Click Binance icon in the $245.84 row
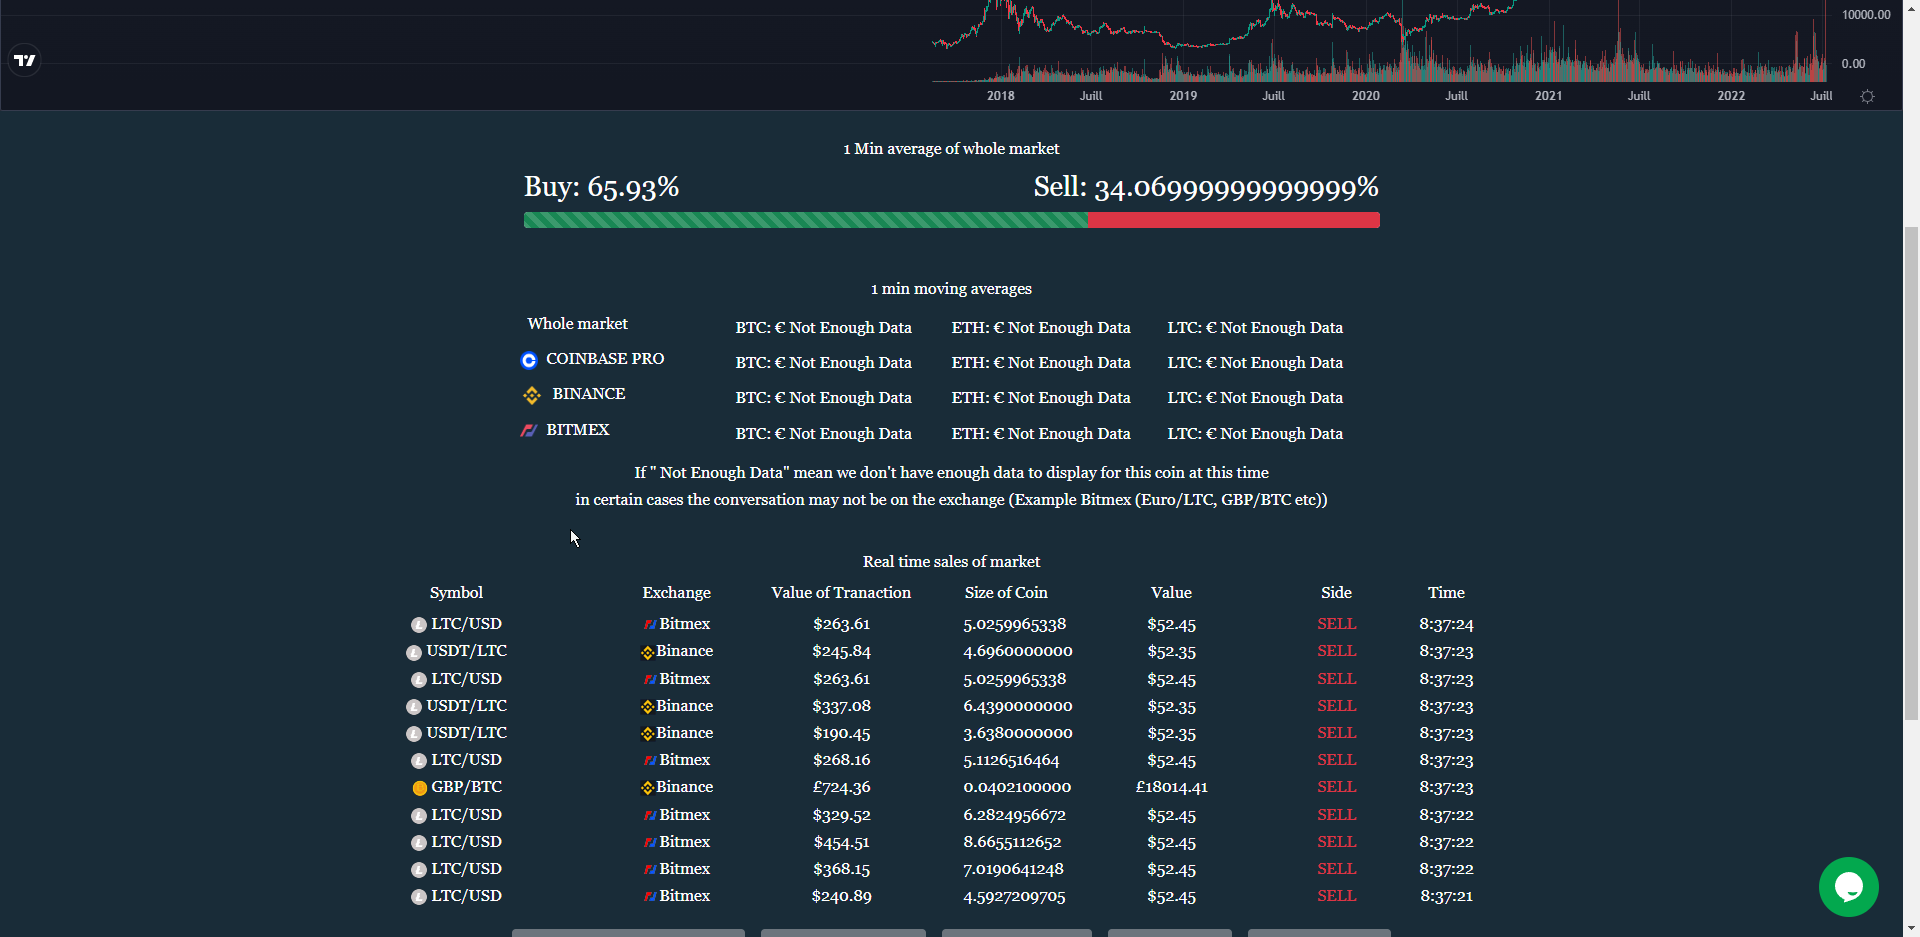The height and width of the screenshot is (937, 1920). tap(647, 652)
